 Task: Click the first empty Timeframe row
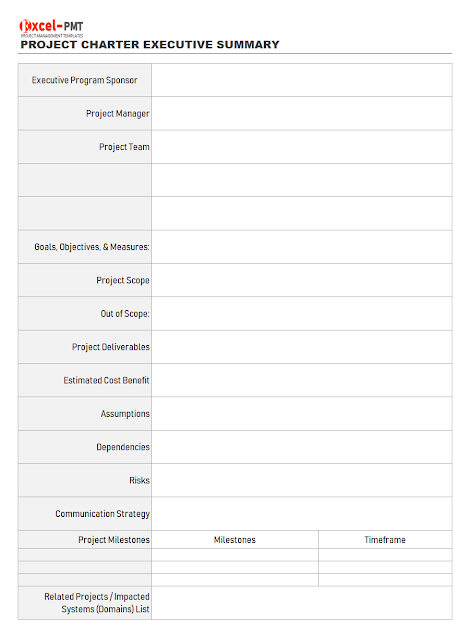[x=385, y=555]
